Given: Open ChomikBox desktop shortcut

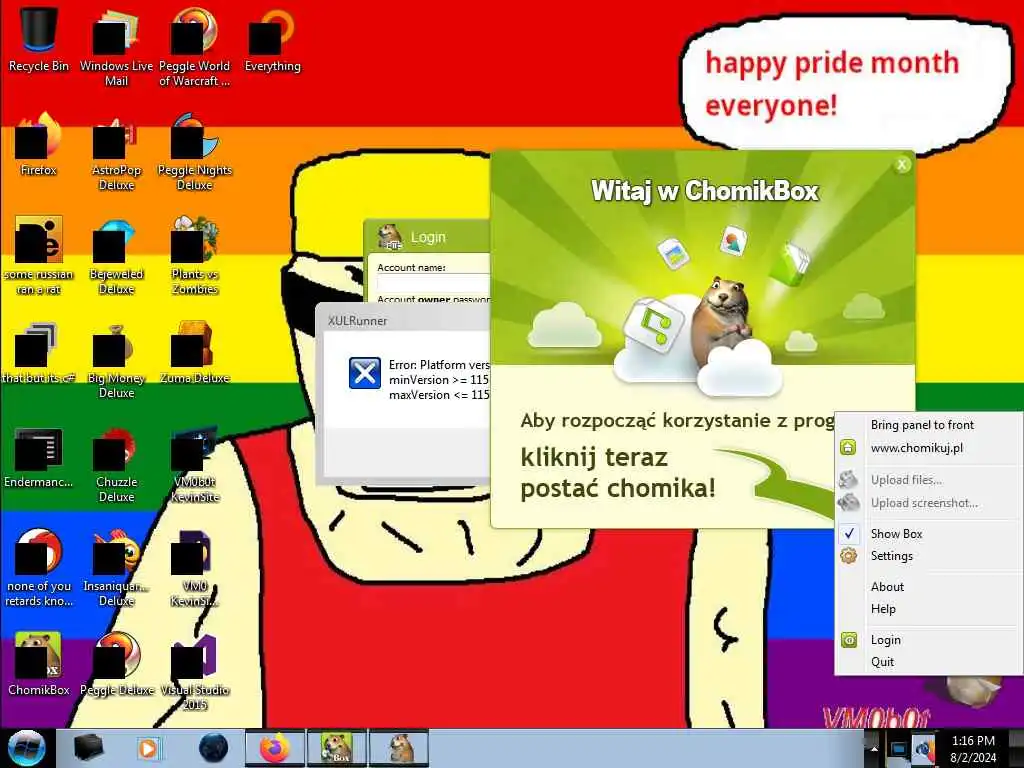Looking at the screenshot, I should point(39,663).
